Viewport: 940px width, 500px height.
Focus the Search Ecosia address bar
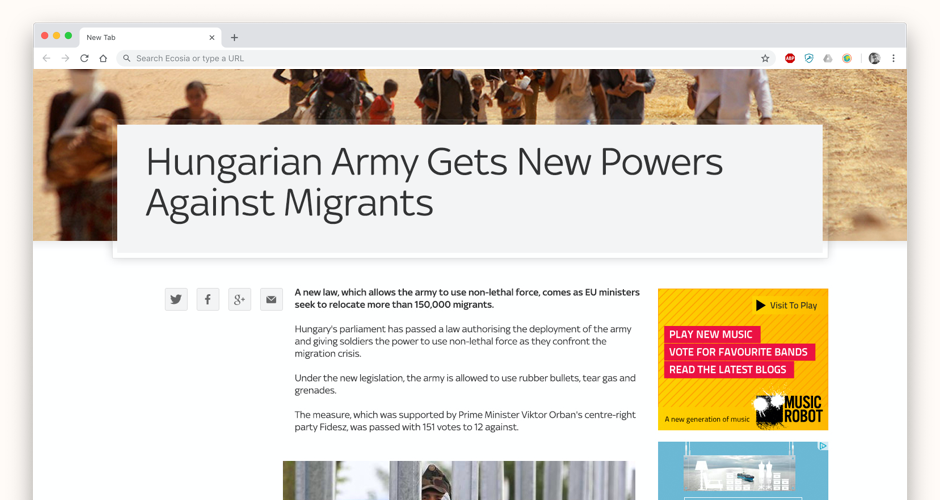445,58
